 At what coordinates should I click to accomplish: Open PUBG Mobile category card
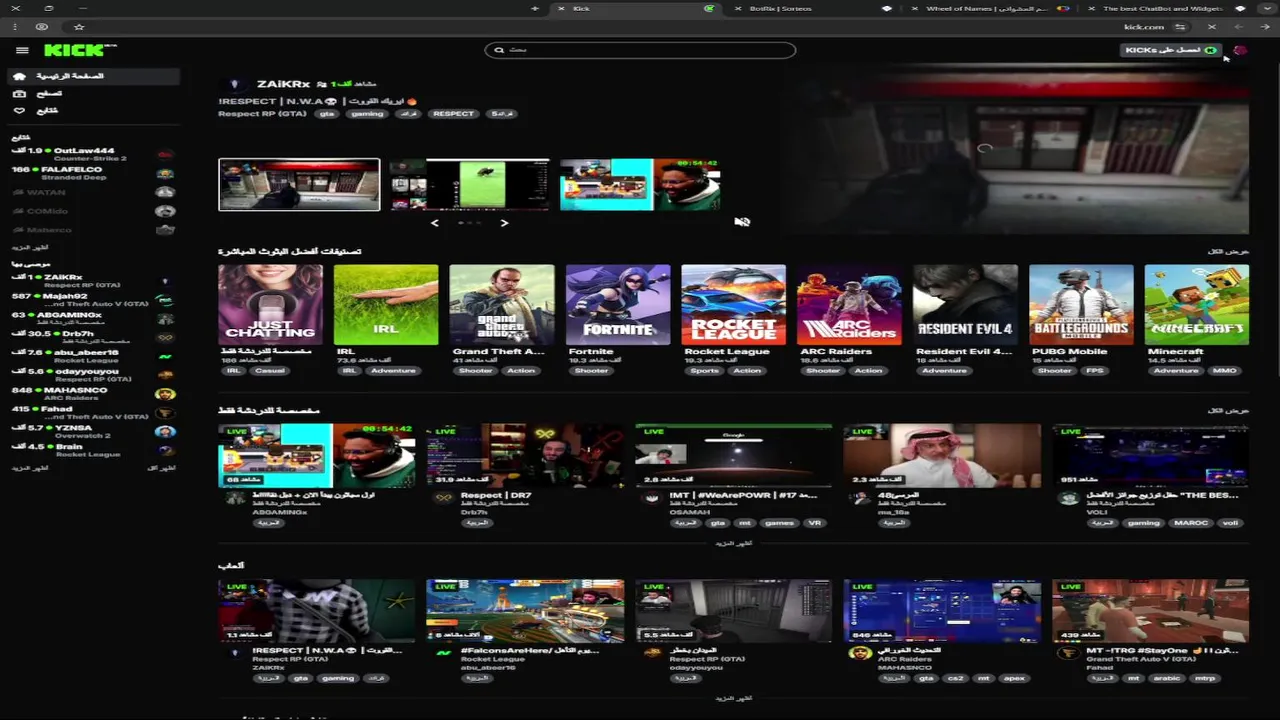(x=1081, y=305)
